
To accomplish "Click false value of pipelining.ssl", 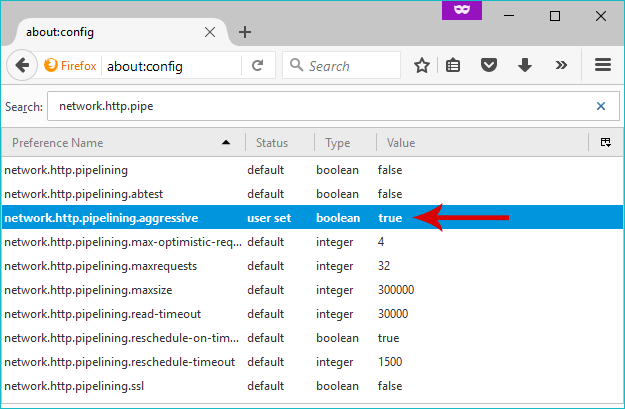I will coord(390,386).
